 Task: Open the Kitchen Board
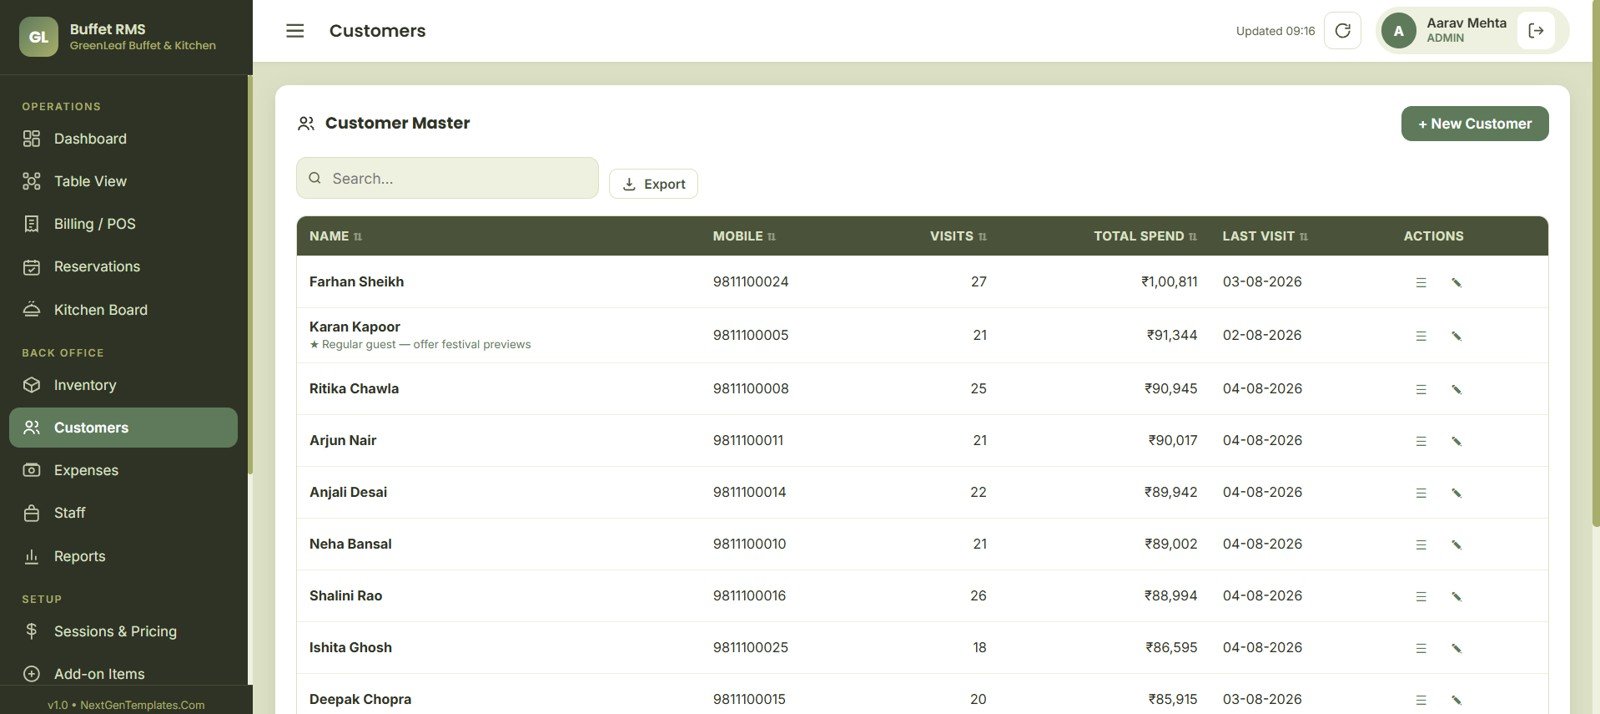tap(124, 310)
